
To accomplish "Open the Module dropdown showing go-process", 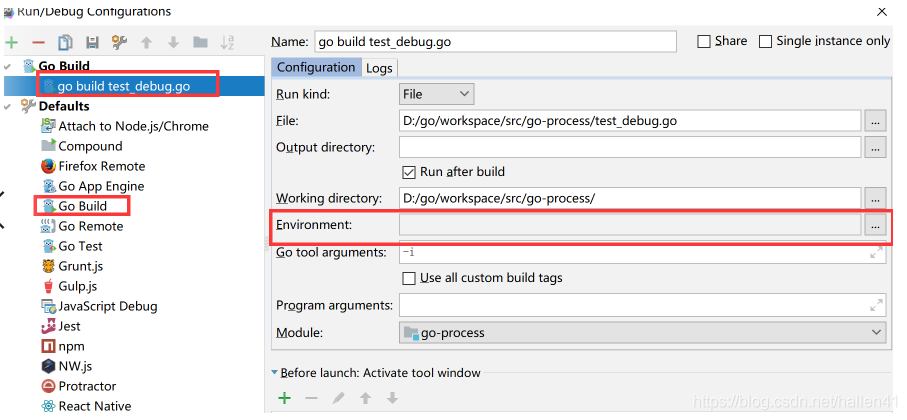I will coord(643,332).
